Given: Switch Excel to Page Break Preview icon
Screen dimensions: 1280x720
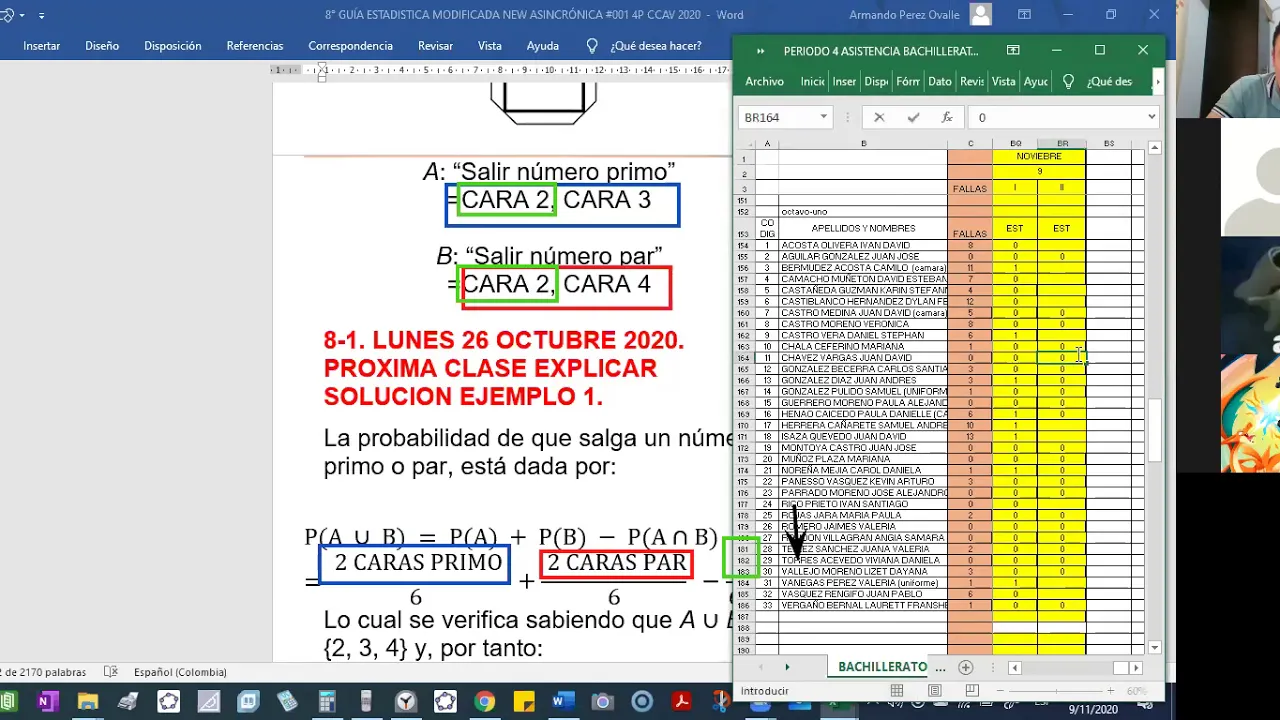Looking at the screenshot, I should 971,691.
